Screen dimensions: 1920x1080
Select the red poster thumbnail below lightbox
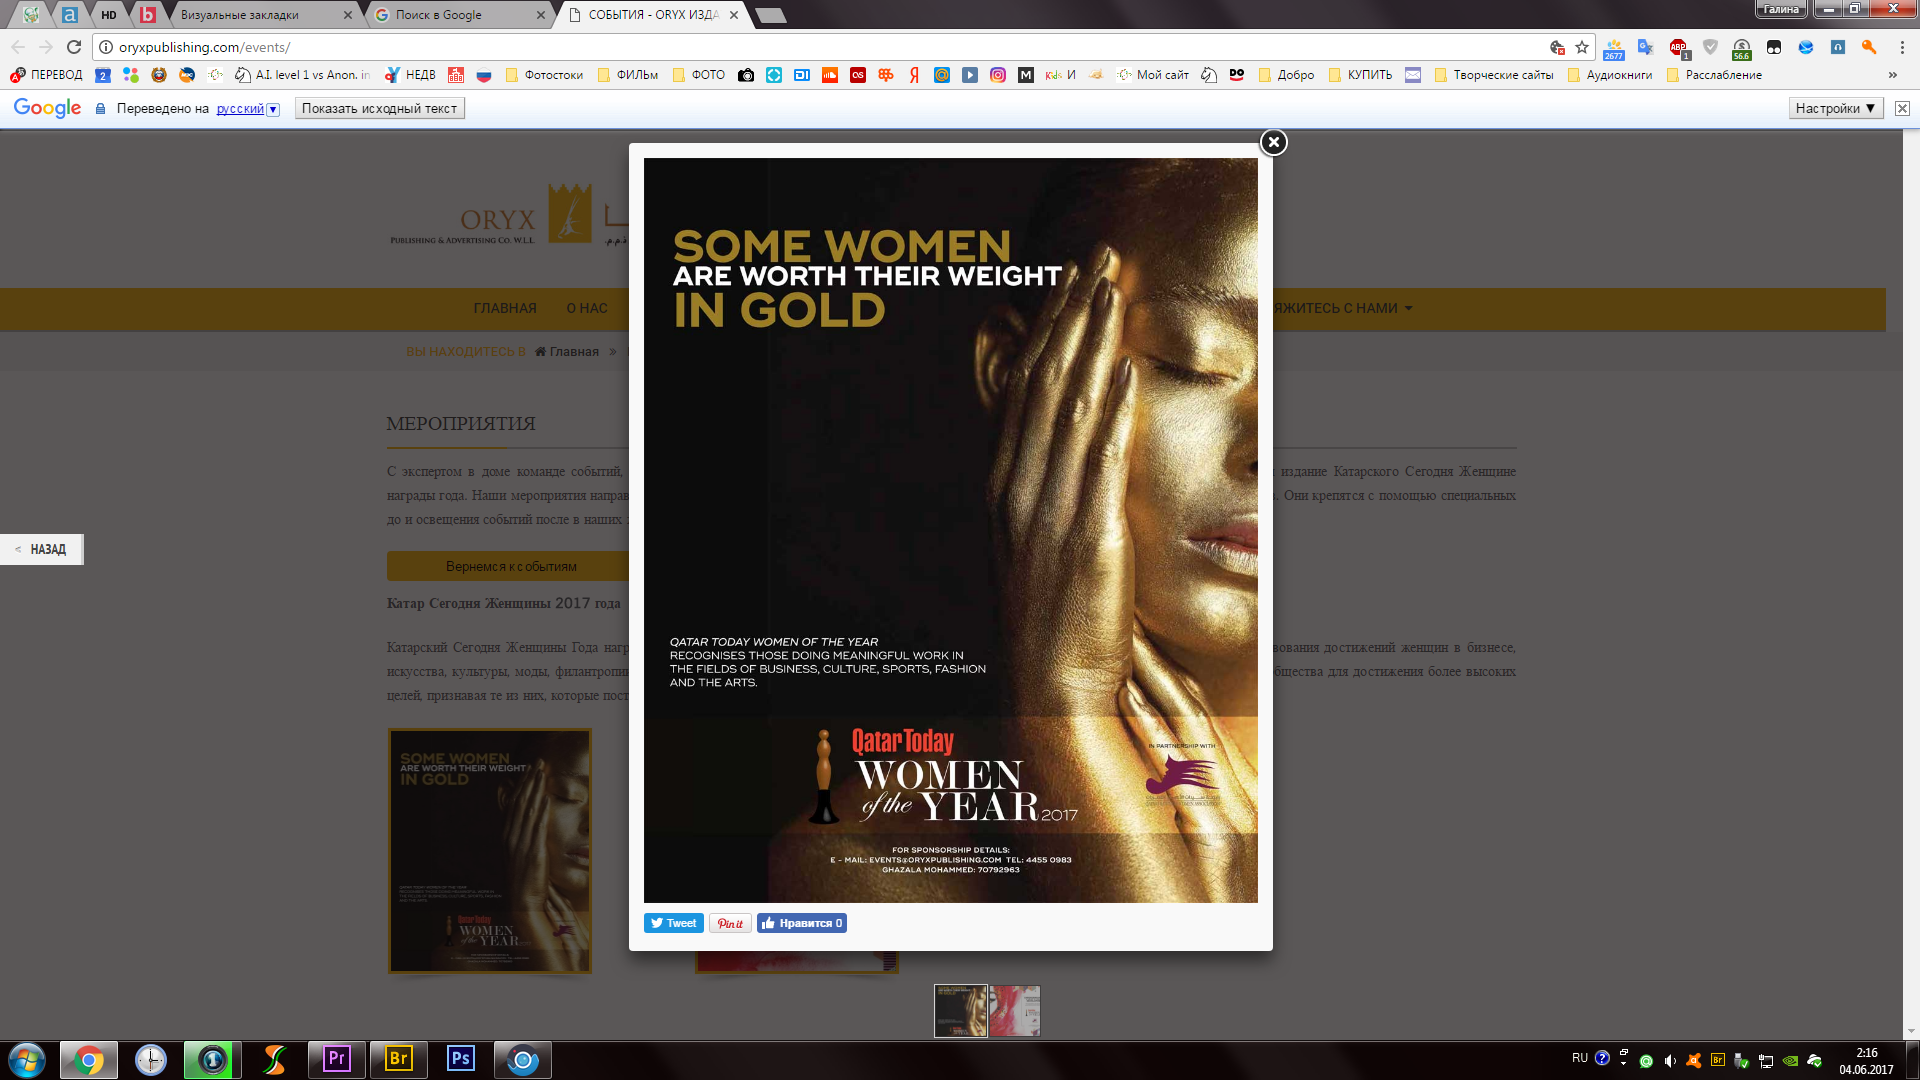[x=1014, y=1010]
